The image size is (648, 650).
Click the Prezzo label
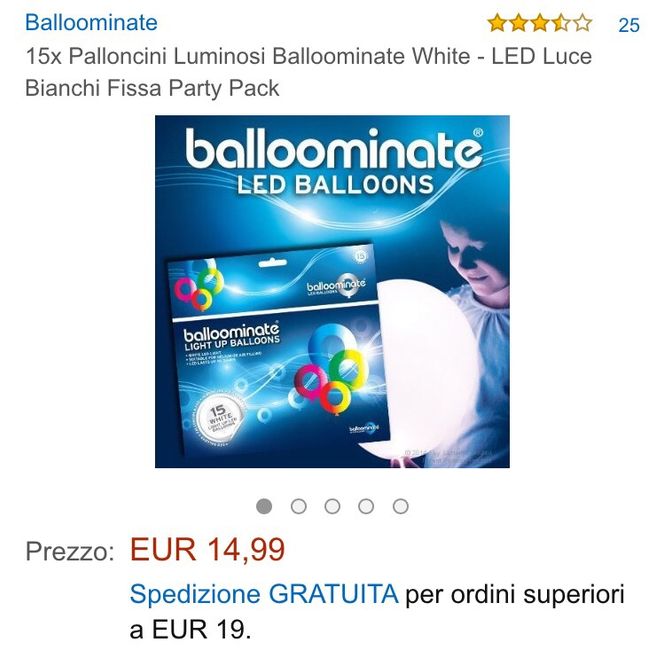point(70,552)
